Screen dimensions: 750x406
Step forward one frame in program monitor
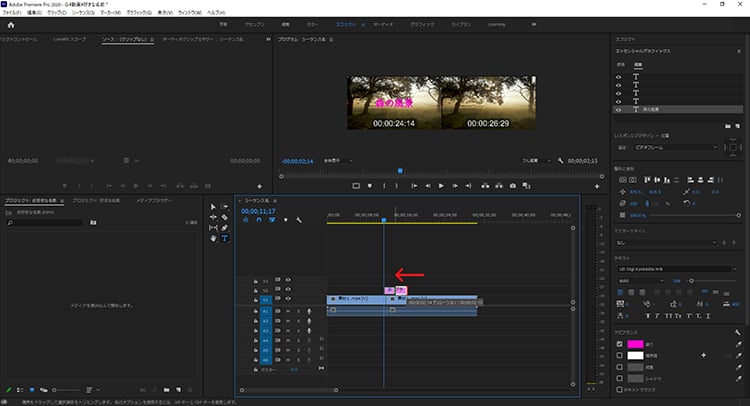click(x=455, y=186)
